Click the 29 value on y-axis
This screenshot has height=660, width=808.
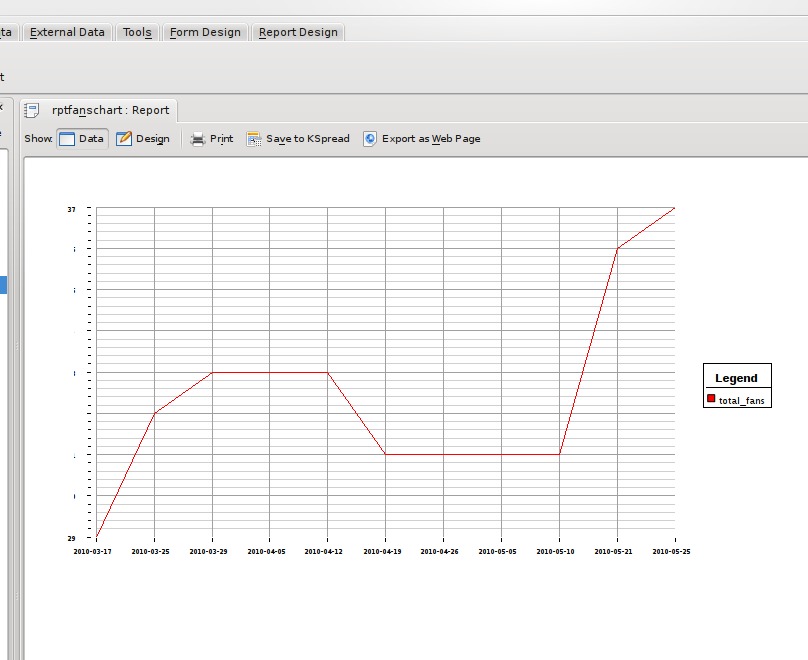[72, 538]
